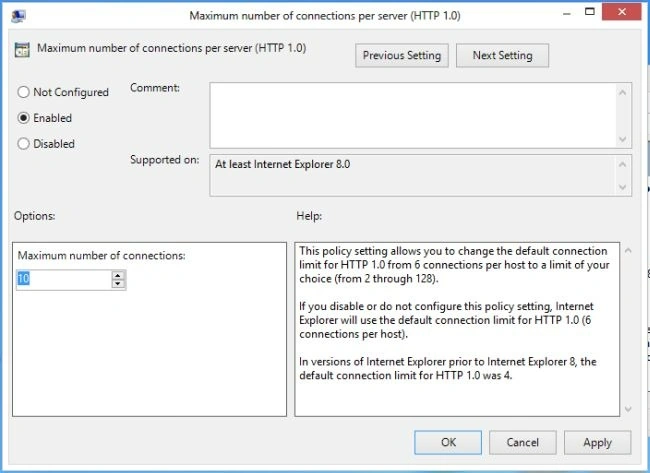Screen dimensions: 650x473
Task: Decrease maximum connections with down spinner arrow
Action: pyautogui.click(x=118, y=284)
